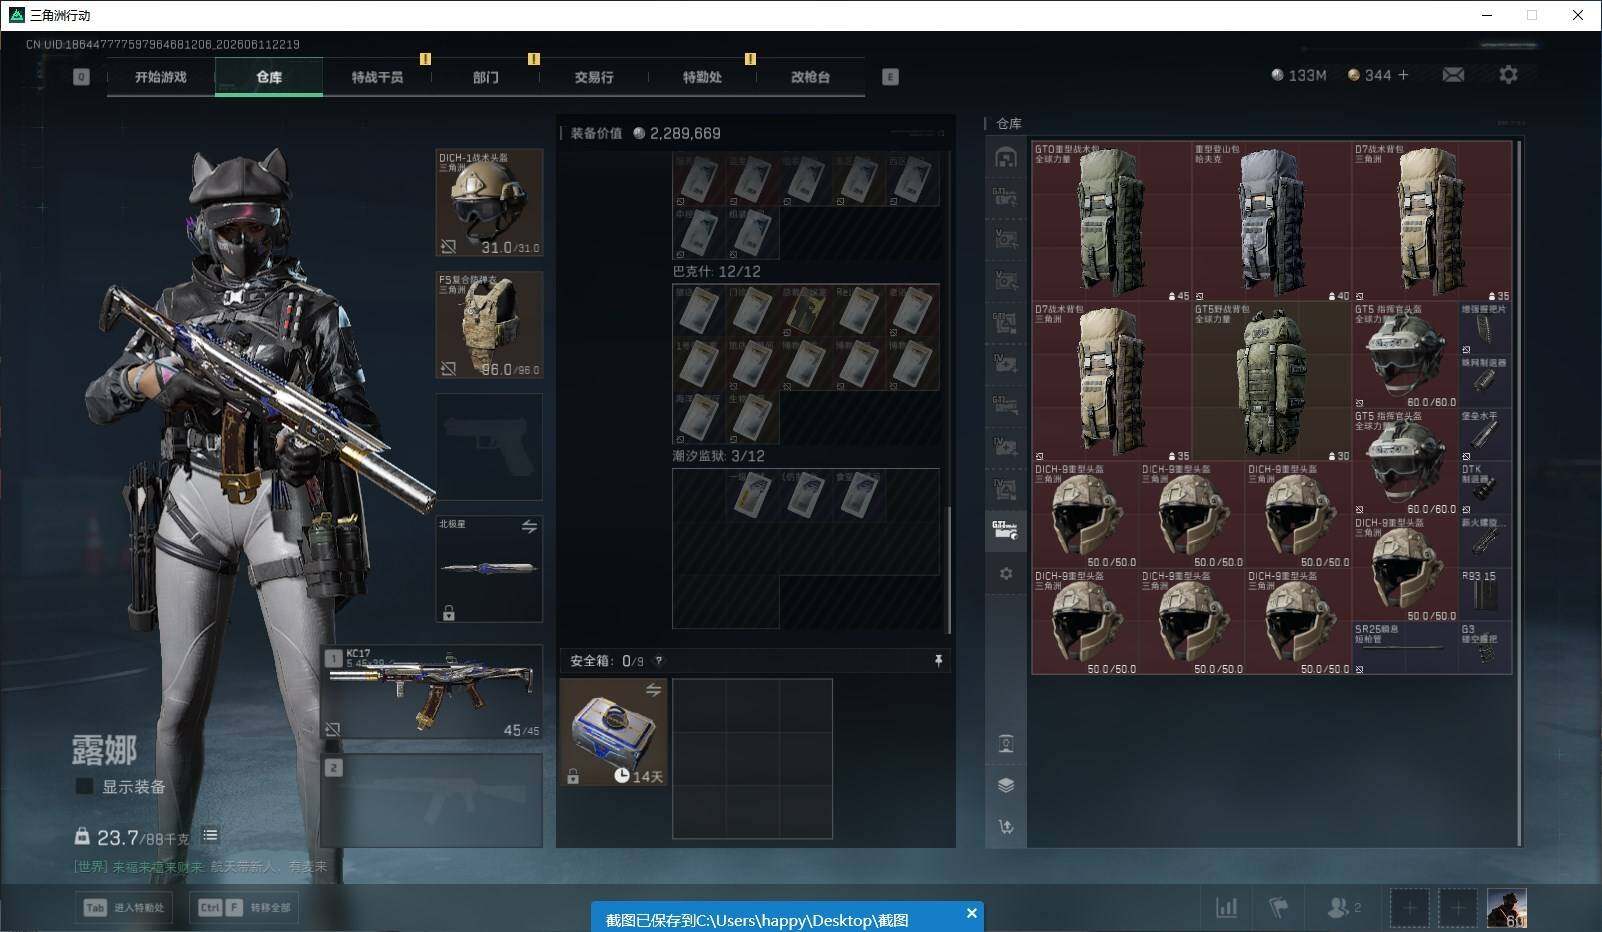Click the 截图已保存到 notification text
This screenshot has height=932, width=1602.
tap(757, 920)
